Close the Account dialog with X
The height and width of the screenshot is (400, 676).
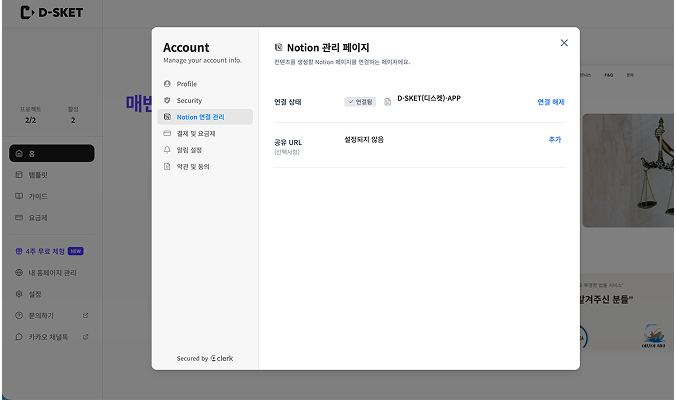tap(564, 43)
